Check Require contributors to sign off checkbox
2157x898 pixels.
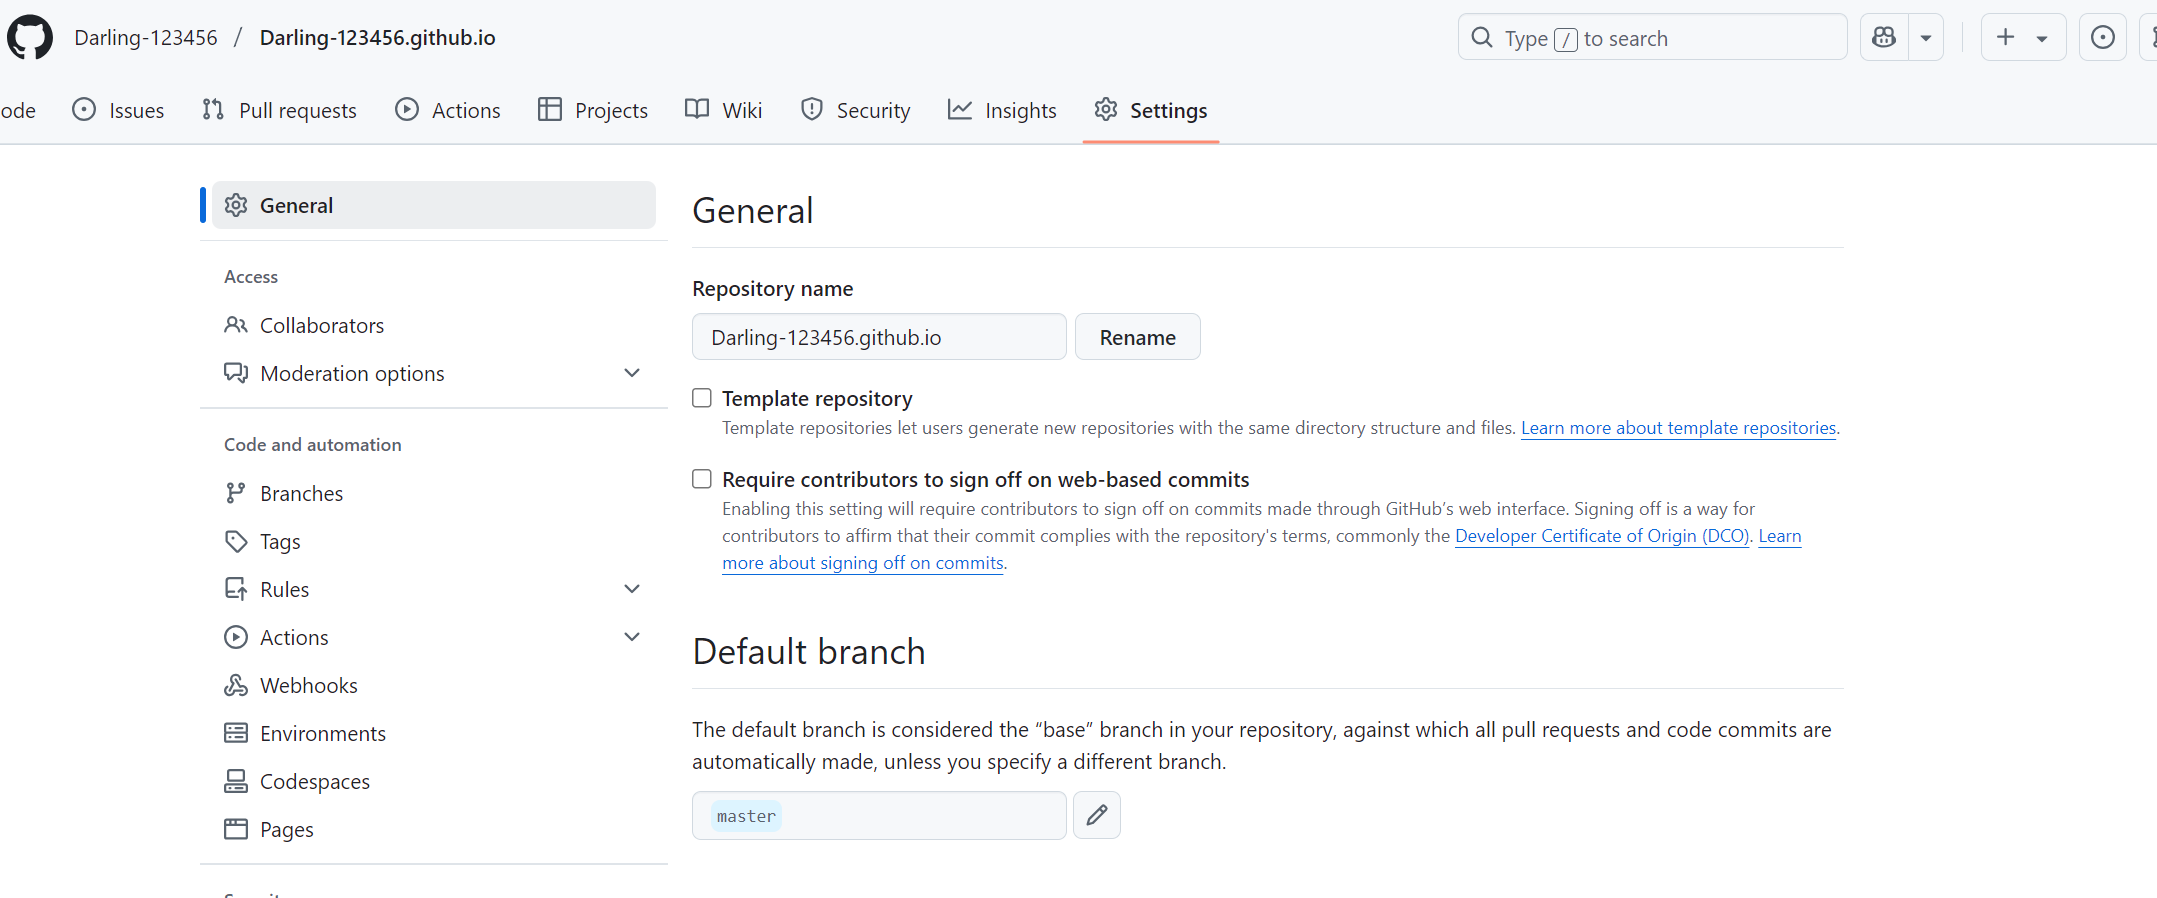[702, 479]
